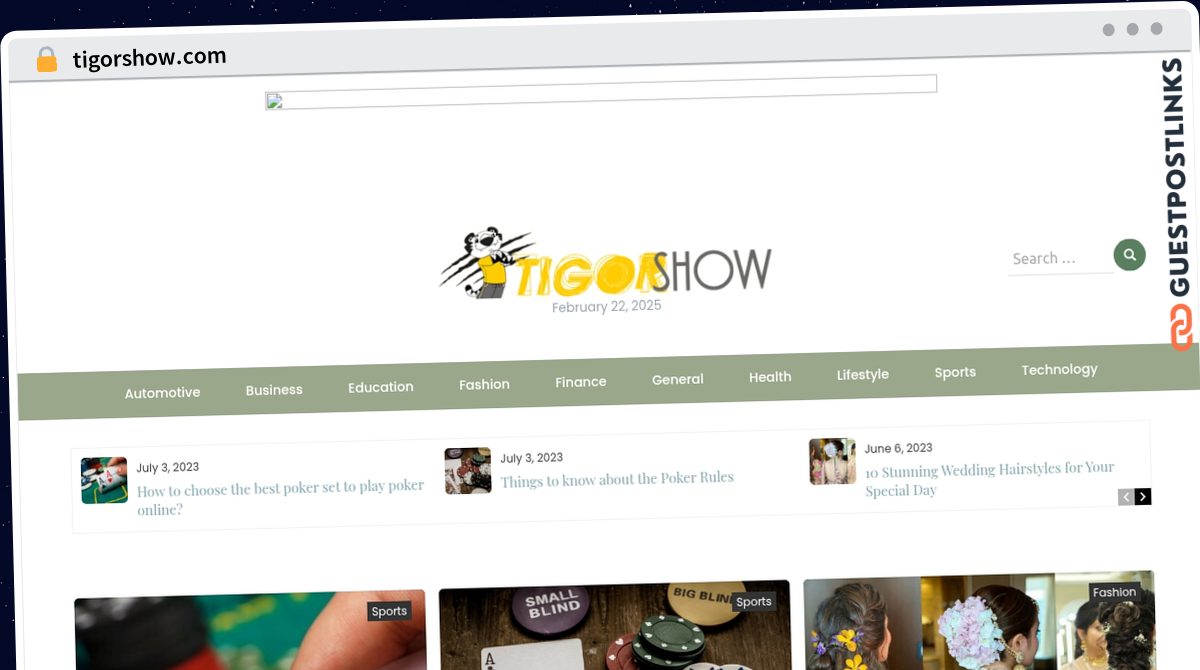The height and width of the screenshot is (670, 1200).
Task: Go to the Lifestyle section
Action: click(863, 374)
